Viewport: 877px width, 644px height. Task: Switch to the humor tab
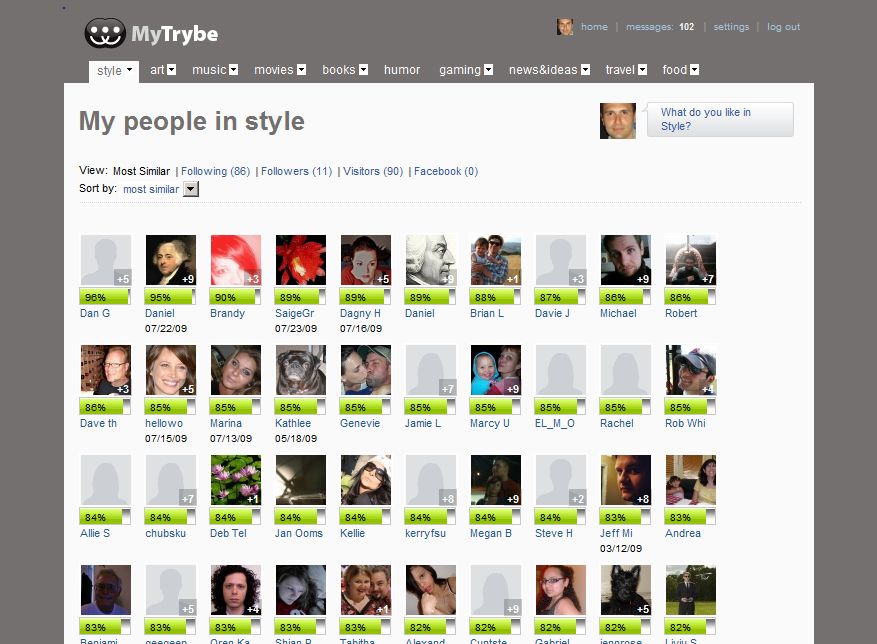(x=402, y=70)
